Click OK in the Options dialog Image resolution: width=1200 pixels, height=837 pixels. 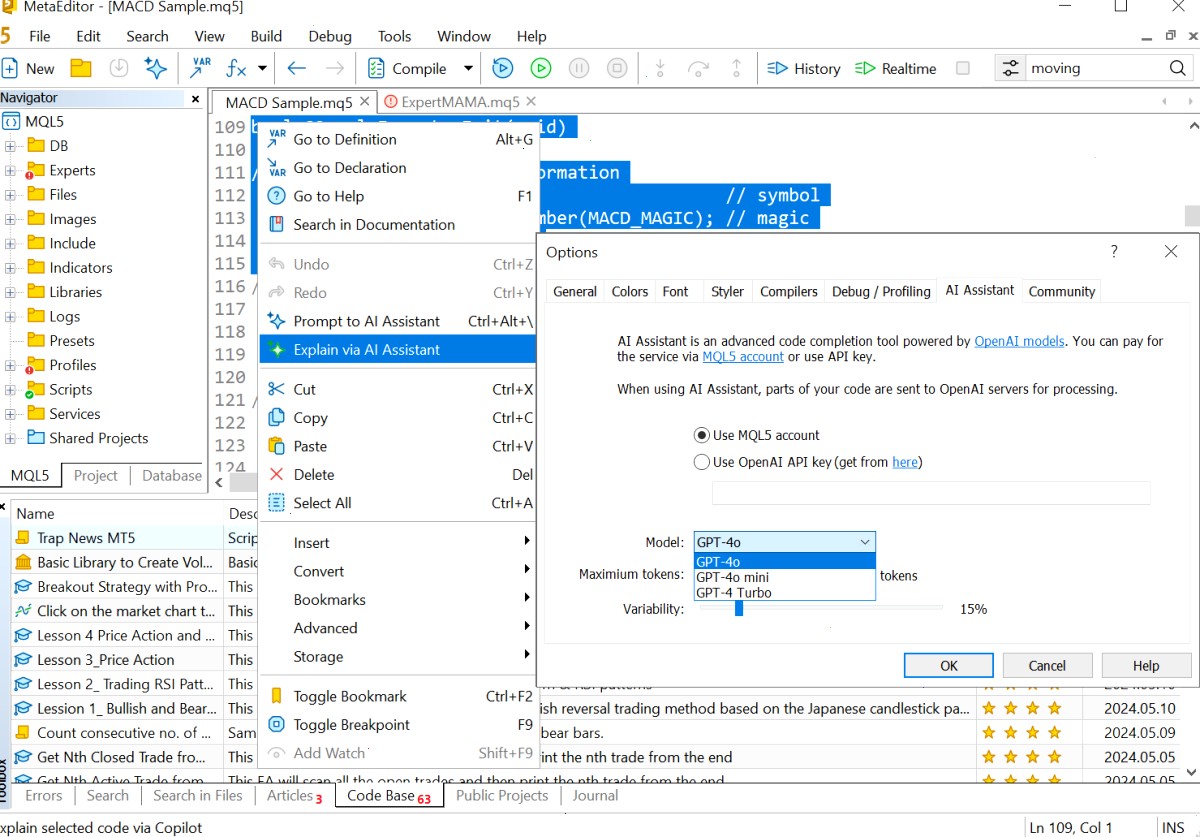tap(949, 665)
